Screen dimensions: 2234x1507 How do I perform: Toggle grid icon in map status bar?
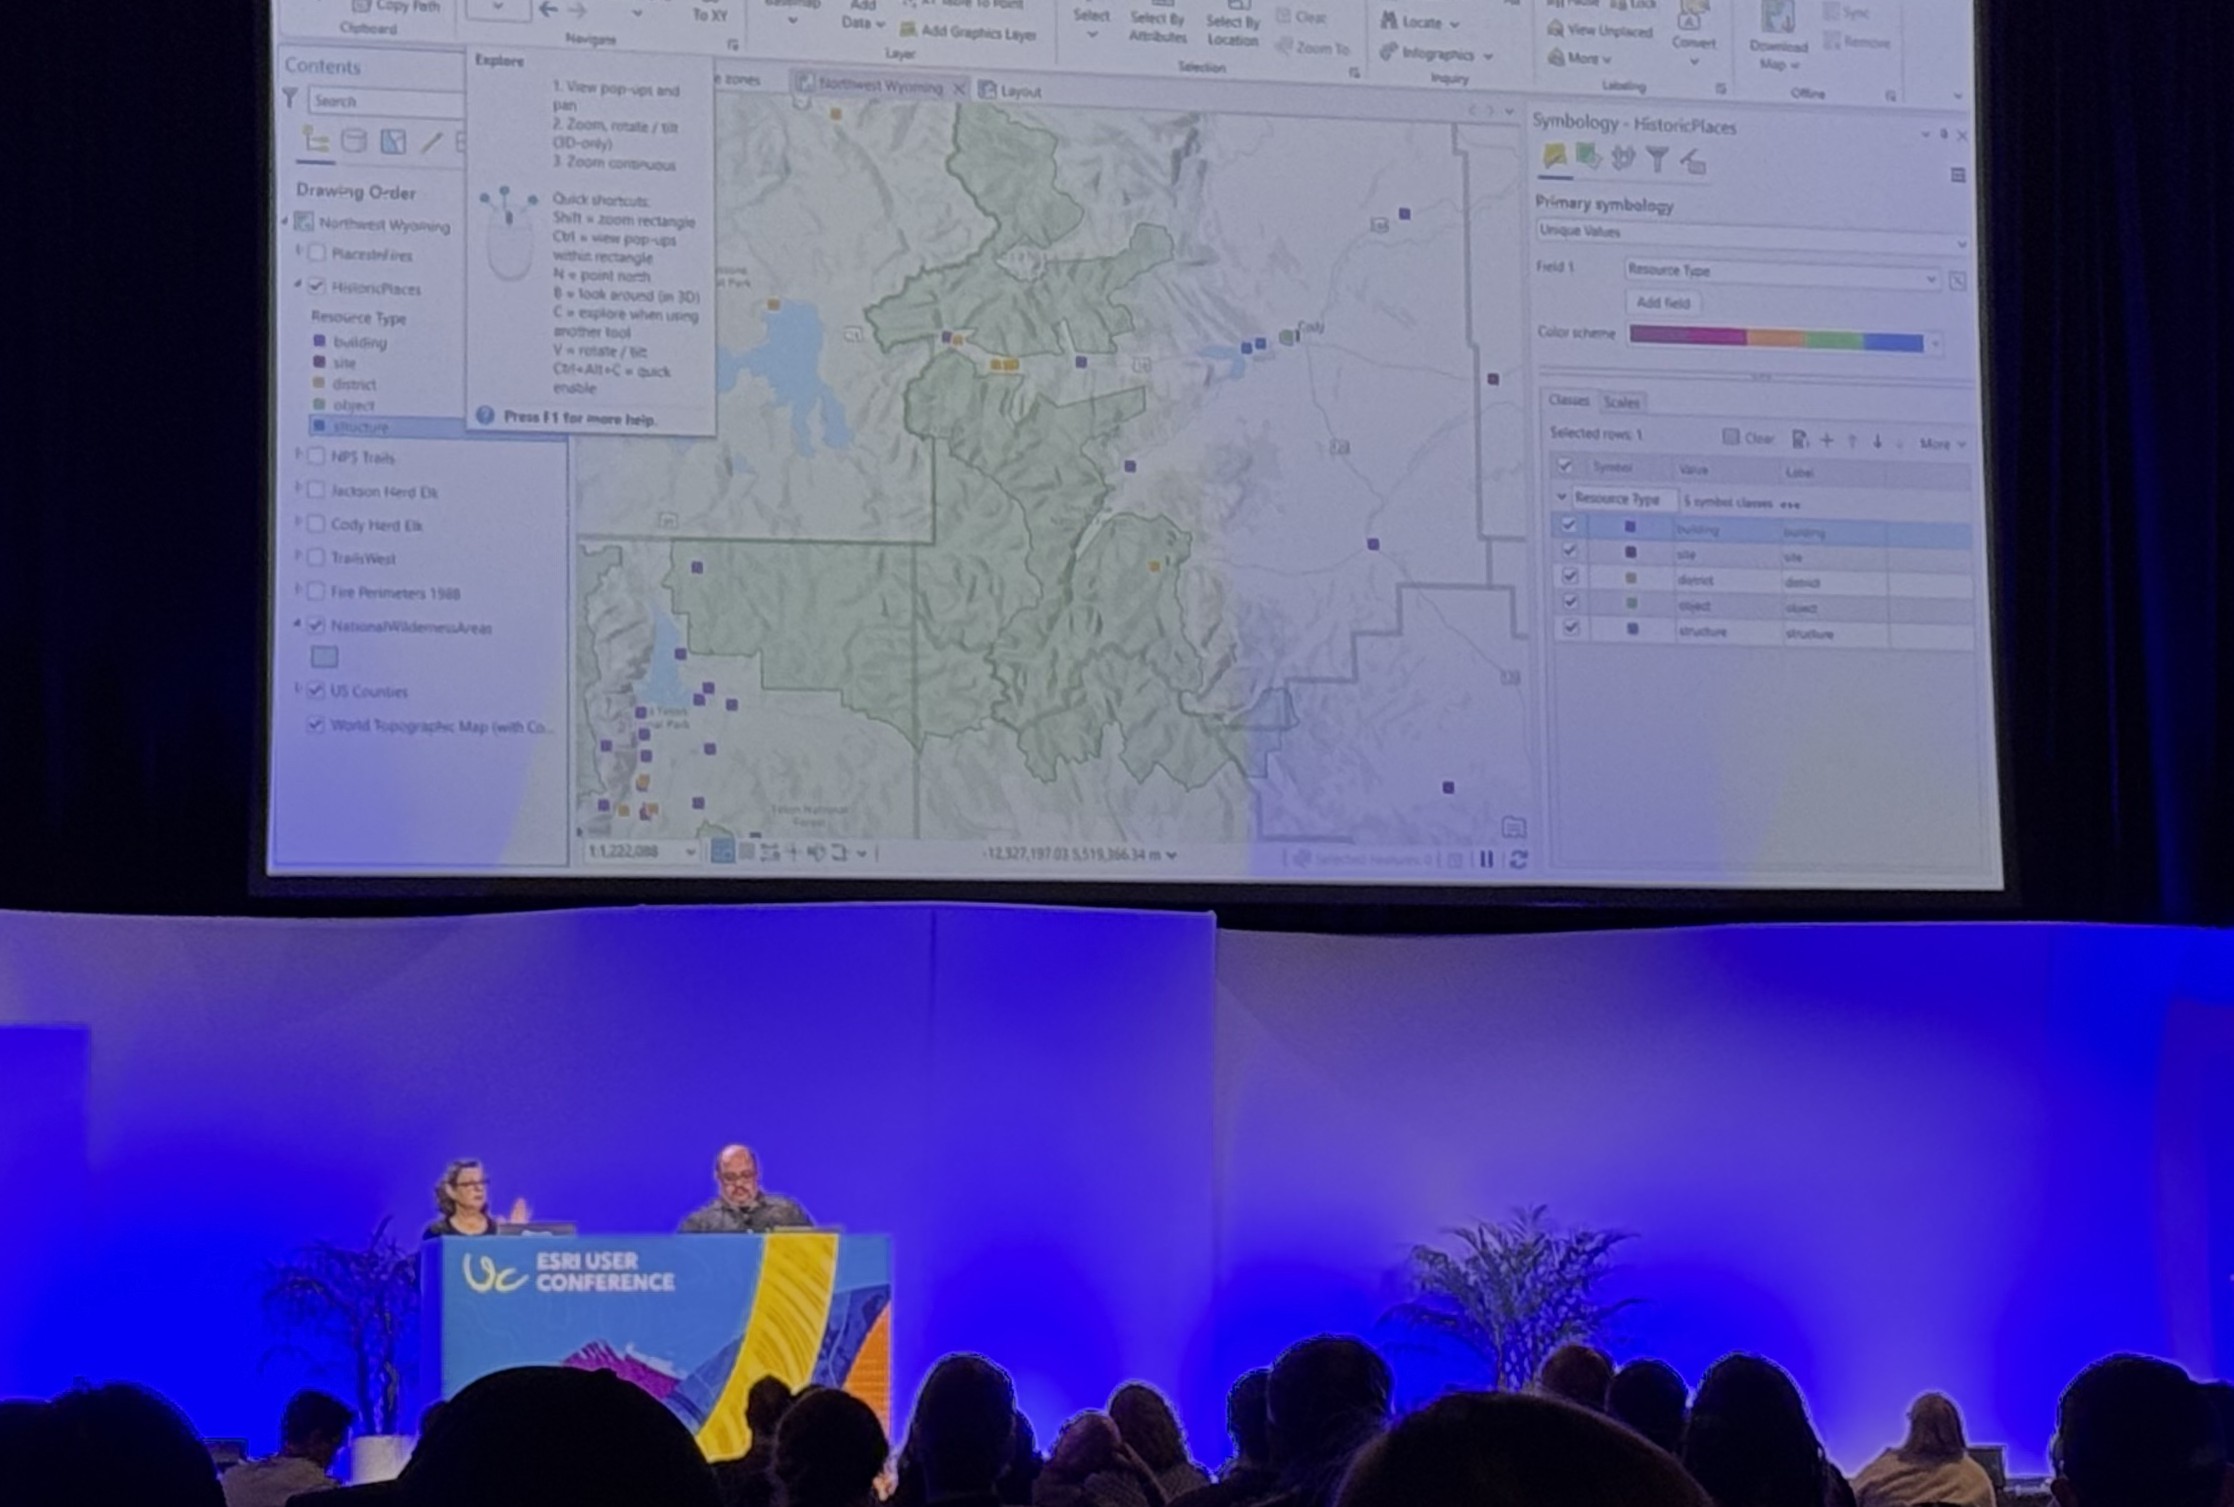point(746,852)
